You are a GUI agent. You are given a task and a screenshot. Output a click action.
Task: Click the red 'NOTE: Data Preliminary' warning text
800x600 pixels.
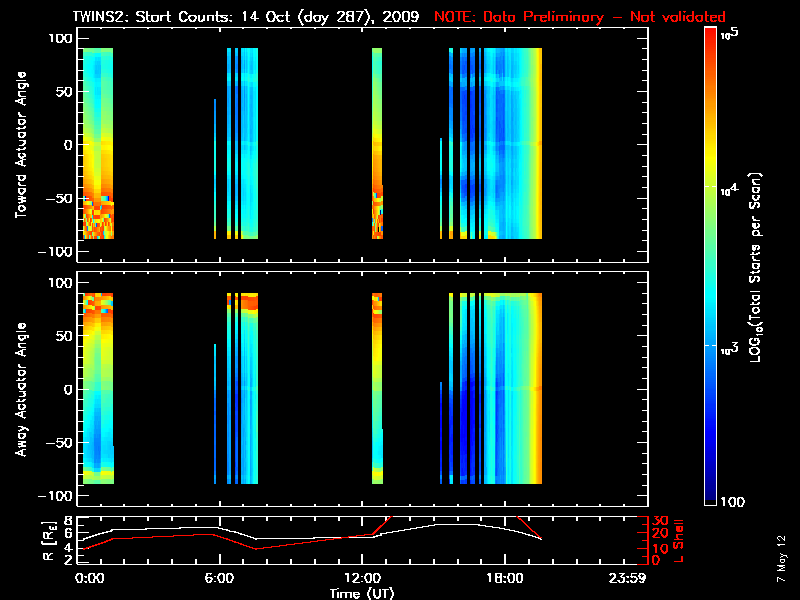click(580, 17)
